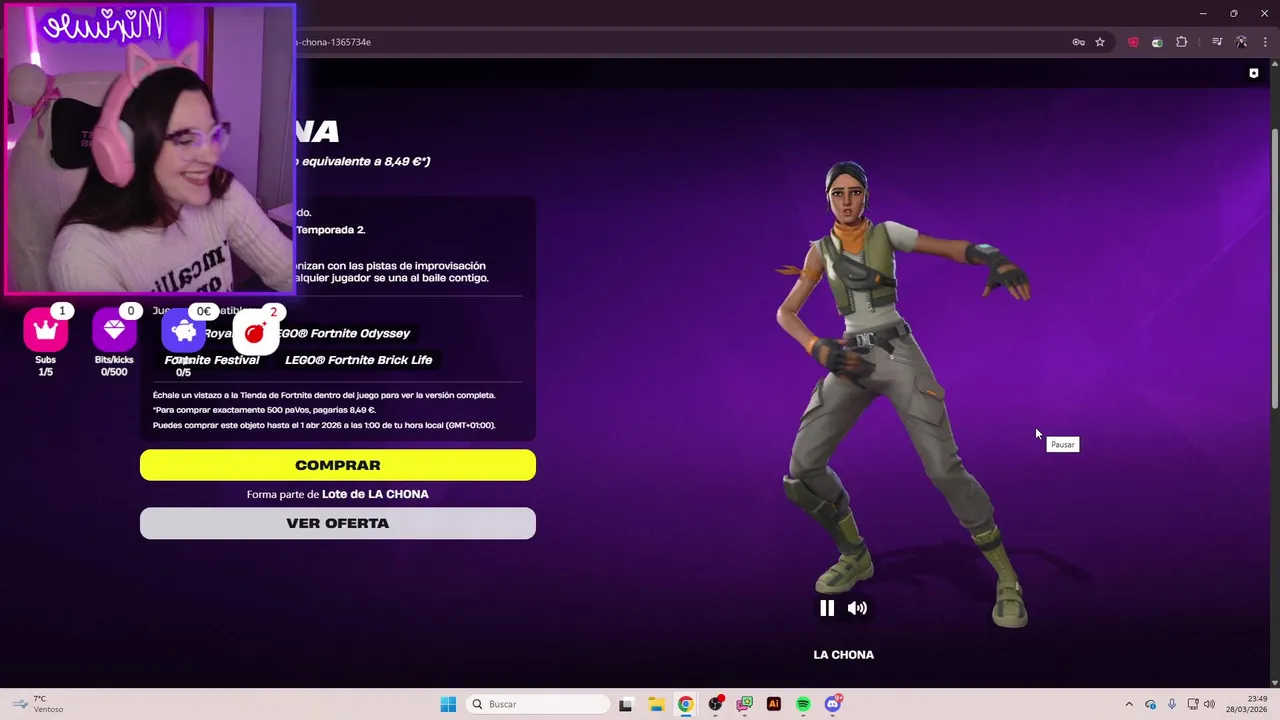Open the red extension icon in toolbar
The image size is (1280, 720).
[1133, 42]
